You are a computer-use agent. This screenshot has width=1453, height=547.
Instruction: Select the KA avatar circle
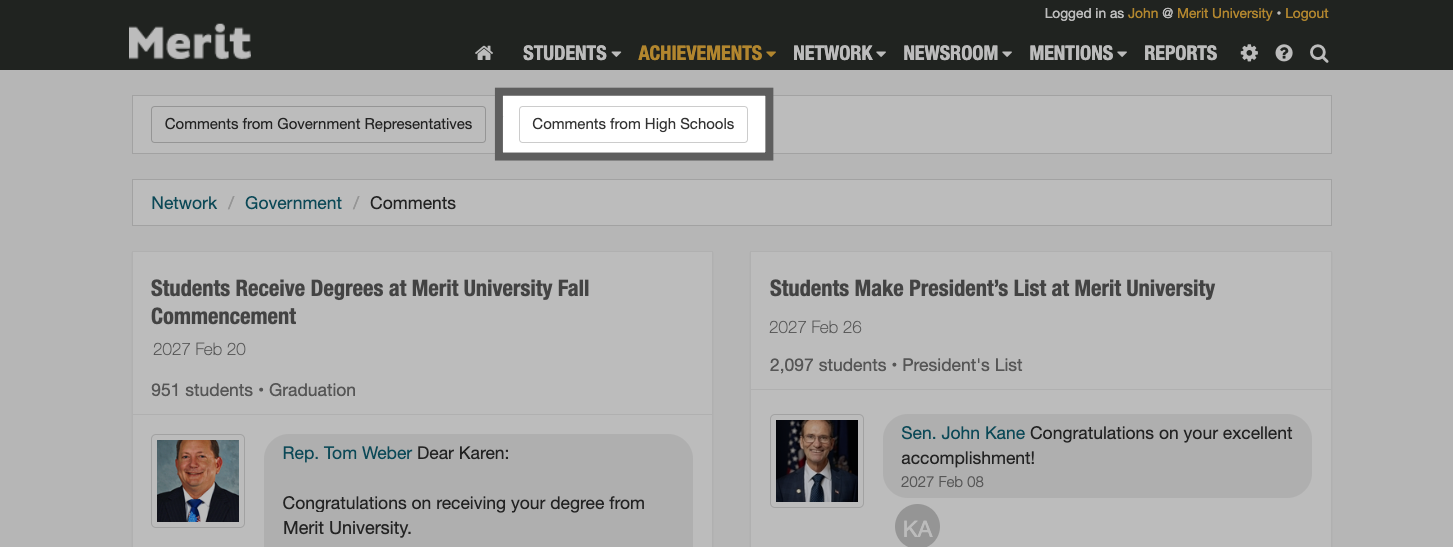click(917, 529)
